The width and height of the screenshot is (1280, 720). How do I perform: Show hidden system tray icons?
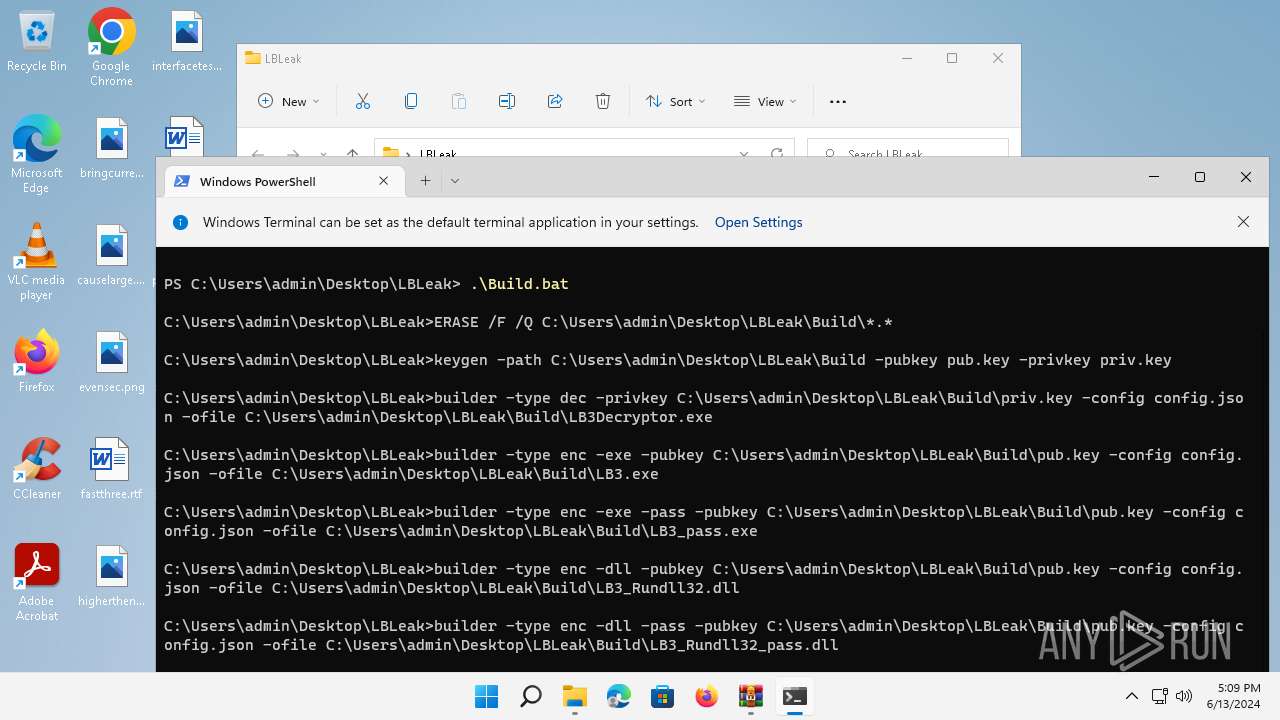pos(1132,696)
